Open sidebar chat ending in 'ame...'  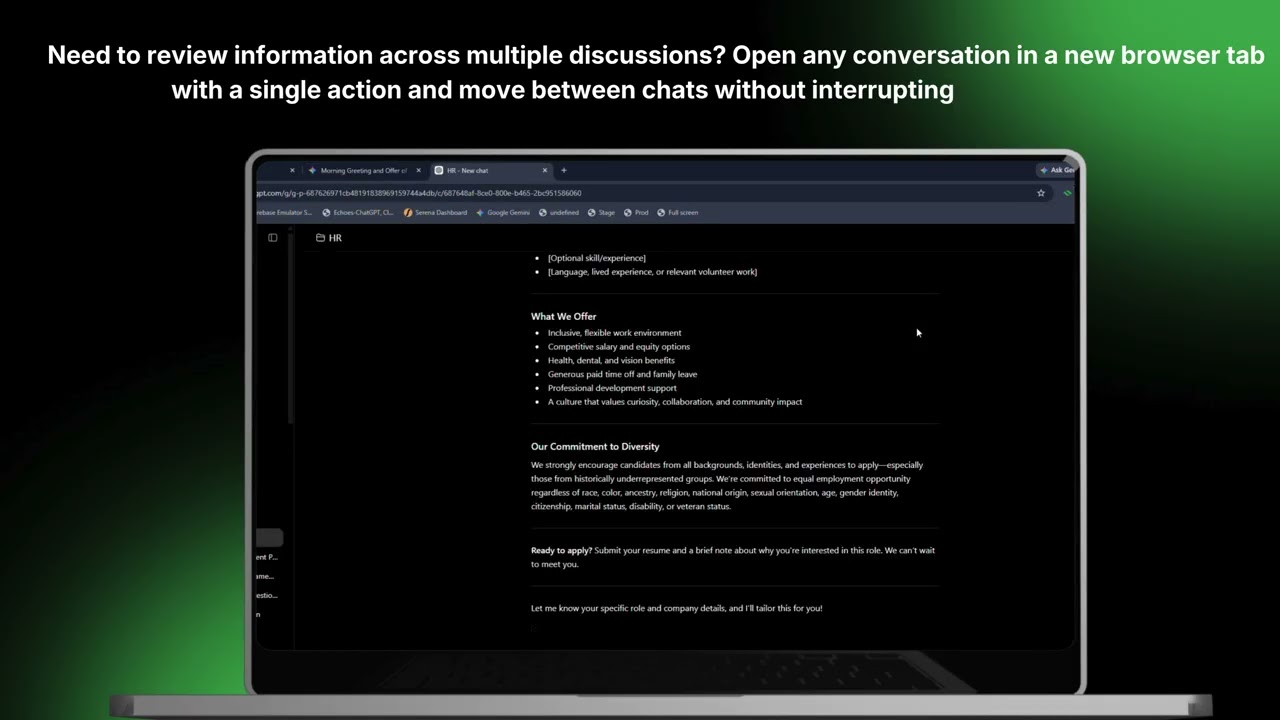(x=266, y=576)
